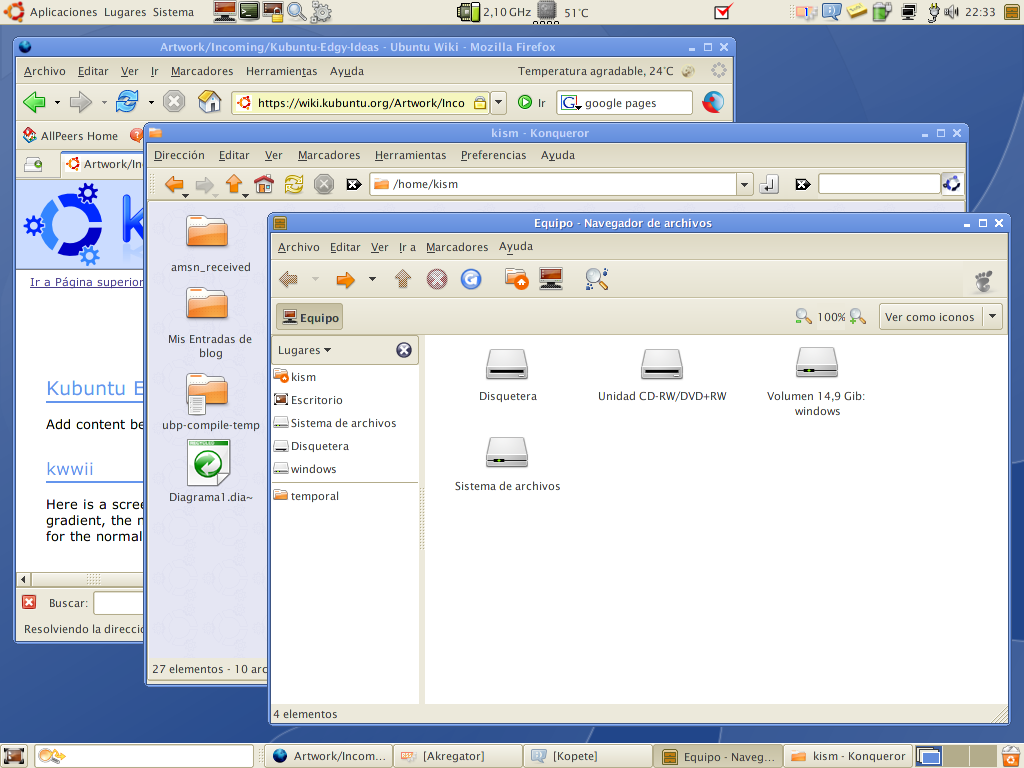
Task: Open 'Ir a' menu in Nautilus
Action: tap(407, 247)
